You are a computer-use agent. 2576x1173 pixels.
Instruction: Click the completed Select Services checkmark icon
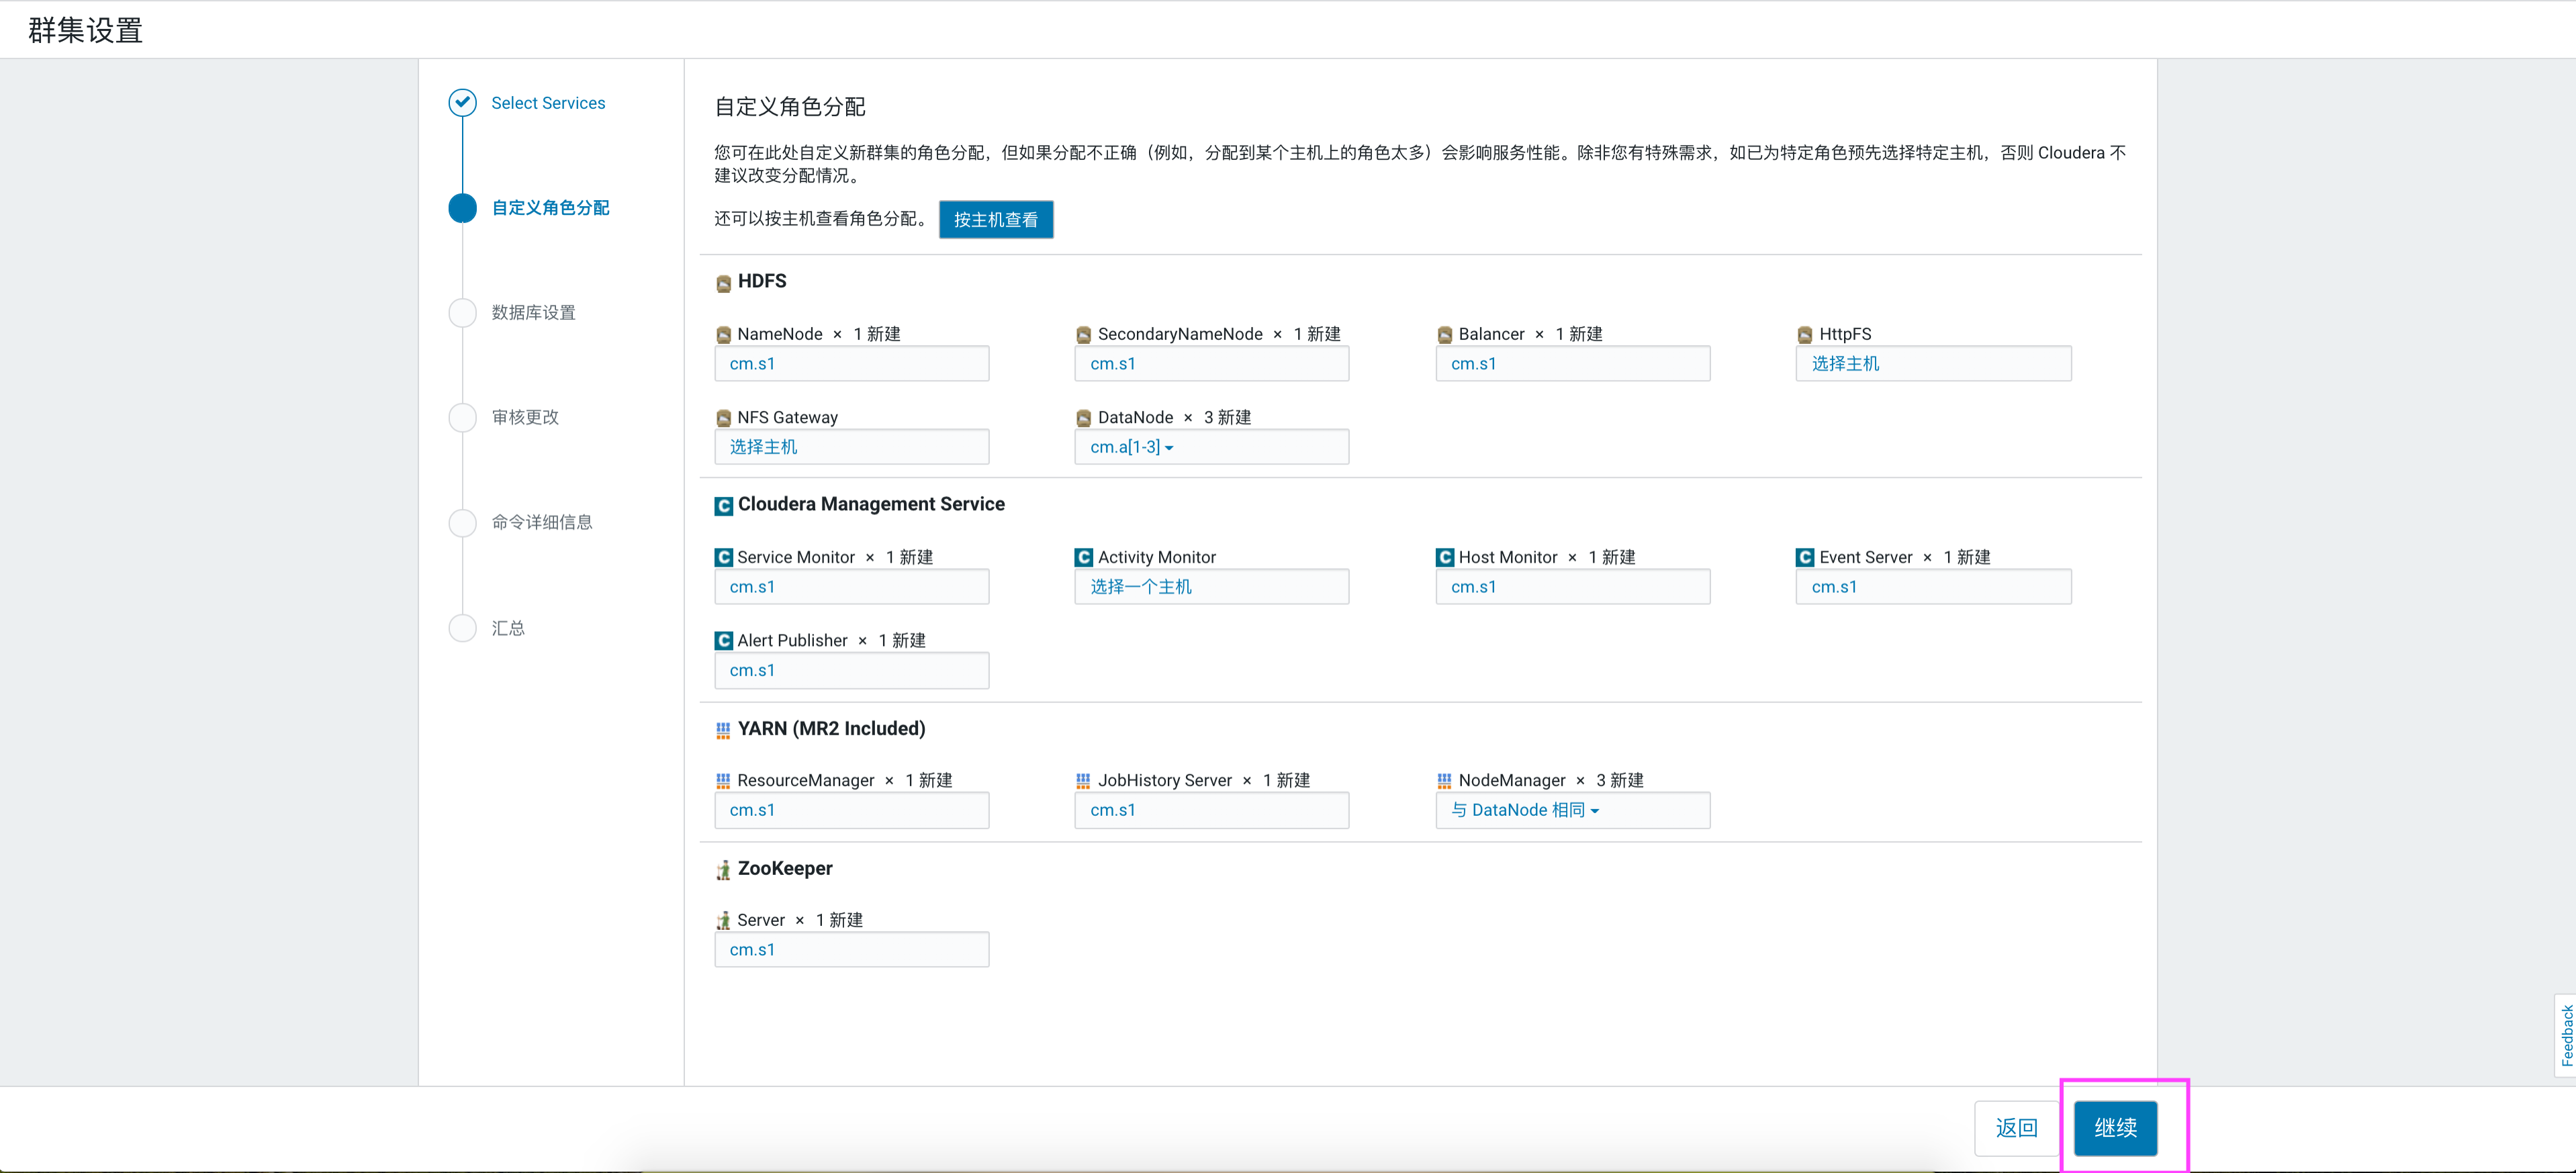(x=462, y=103)
